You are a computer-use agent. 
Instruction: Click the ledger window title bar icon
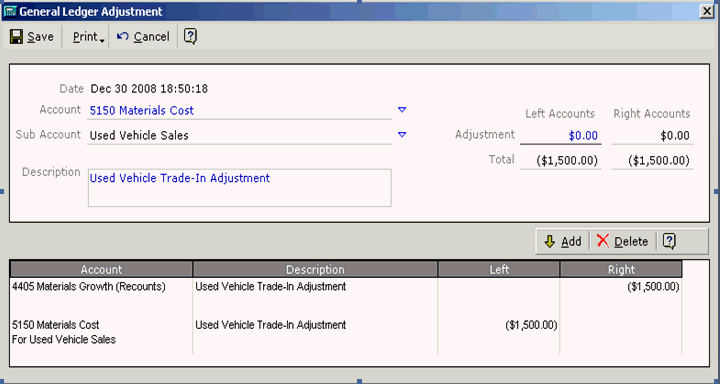10,11
